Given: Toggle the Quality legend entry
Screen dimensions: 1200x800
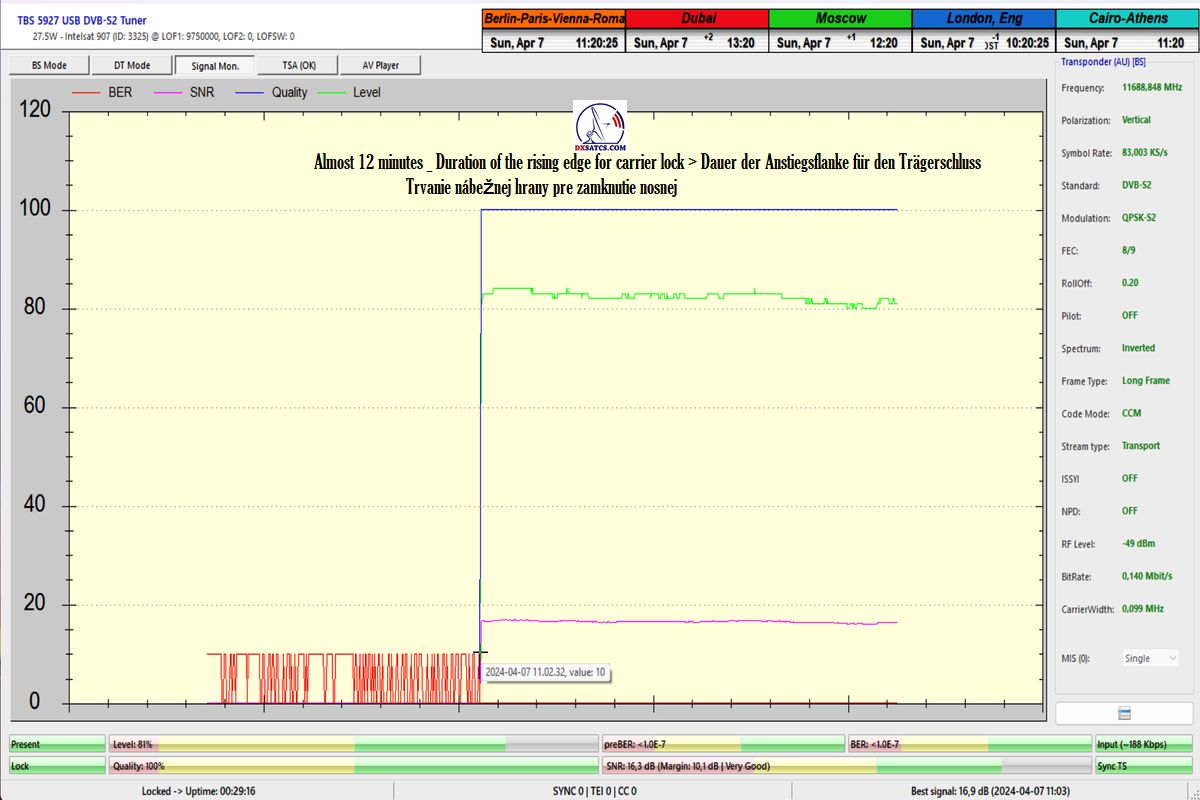Looking at the screenshot, I should pos(274,92).
